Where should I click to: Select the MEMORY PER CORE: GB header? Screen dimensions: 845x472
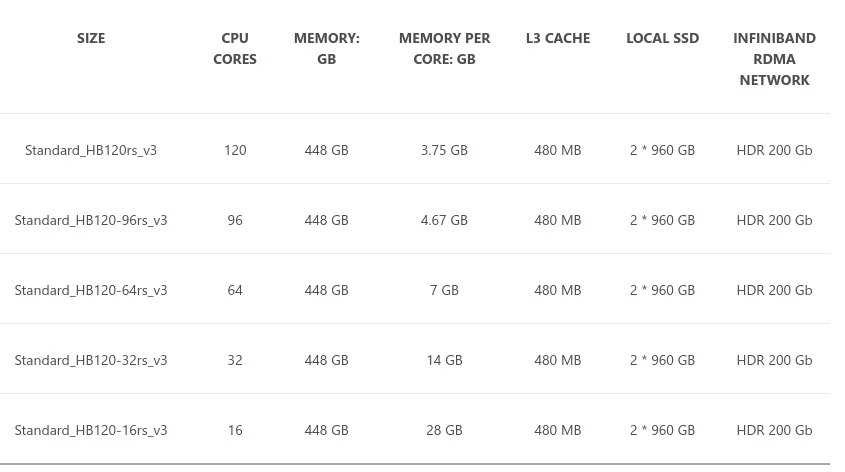tap(444, 48)
